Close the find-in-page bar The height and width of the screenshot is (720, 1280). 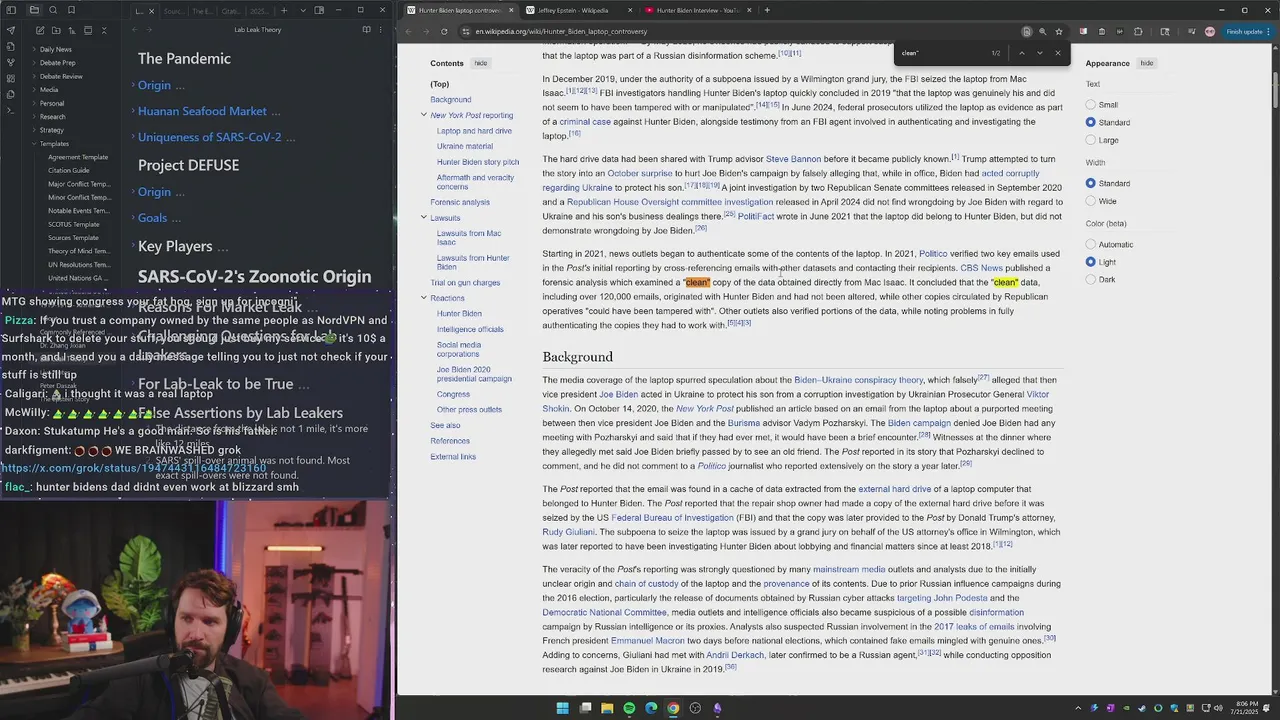(1057, 53)
